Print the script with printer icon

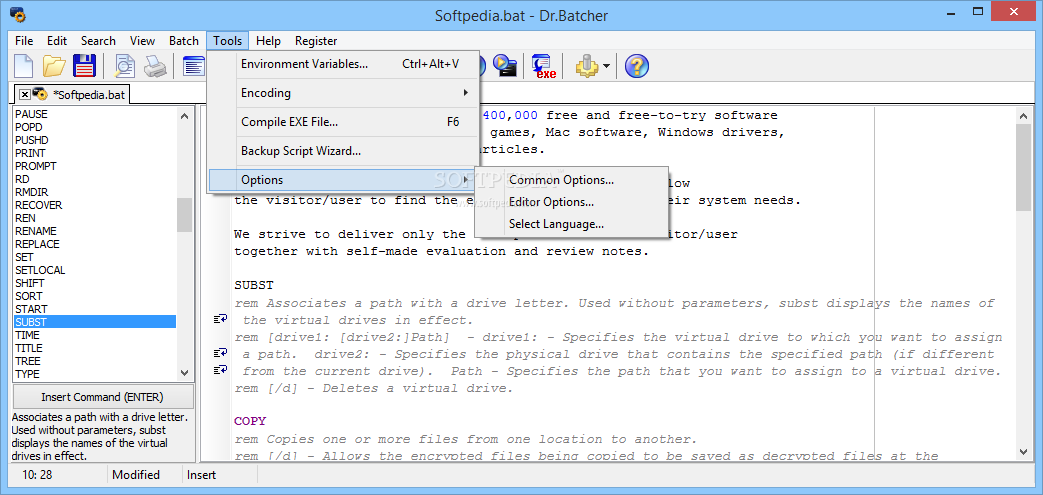[155, 65]
